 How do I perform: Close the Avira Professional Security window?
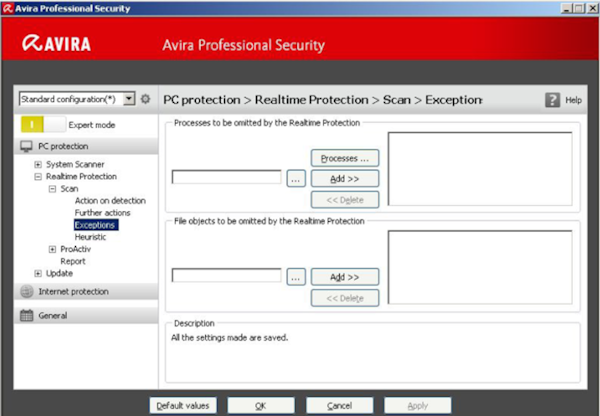592,8
